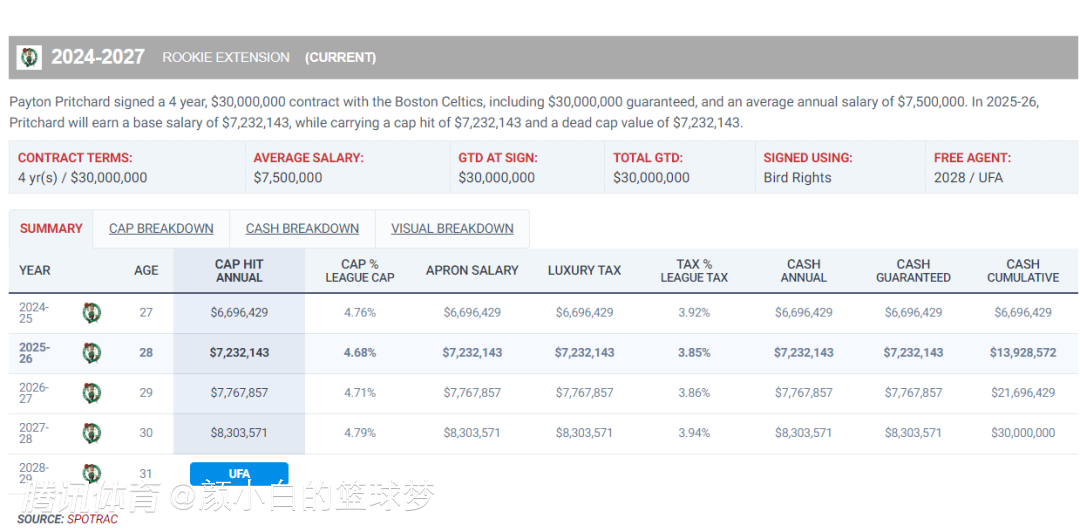Click the 2024-2027 contract title
The image size is (1080, 532).
[98, 57]
